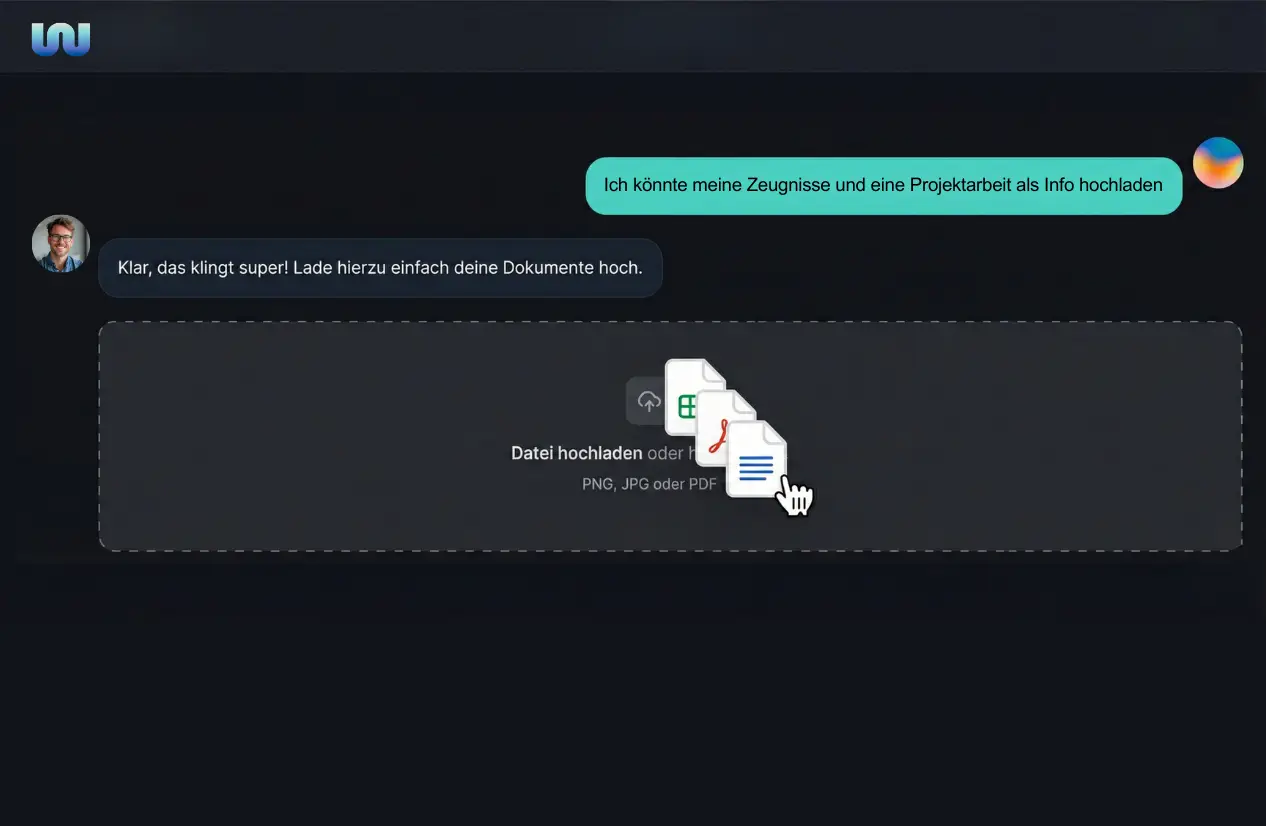Select the blue text document icon
1266x826 pixels.
(x=756, y=459)
